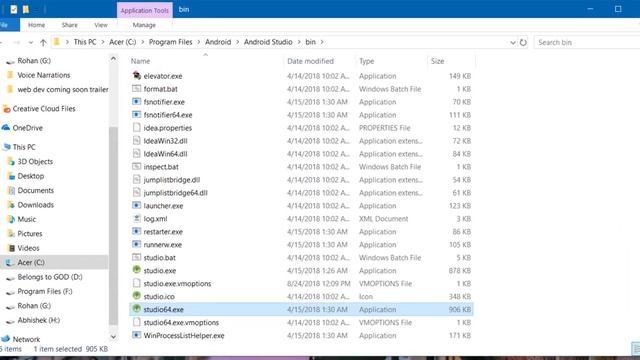The width and height of the screenshot is (640, 360).
Task: Select the studio.exe.vmoptions file icon
Action: click(137, 283)
